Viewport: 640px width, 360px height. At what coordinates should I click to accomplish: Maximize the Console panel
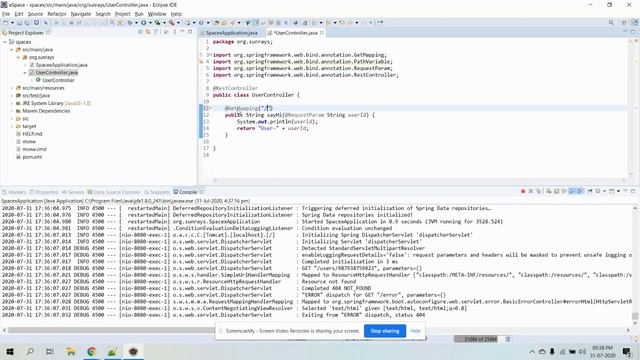[633, 191]
